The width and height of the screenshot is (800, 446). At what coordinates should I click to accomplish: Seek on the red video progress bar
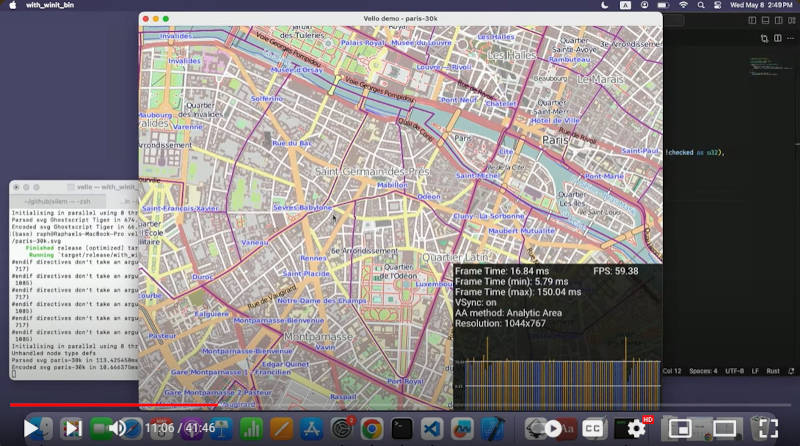click(113, 405)
